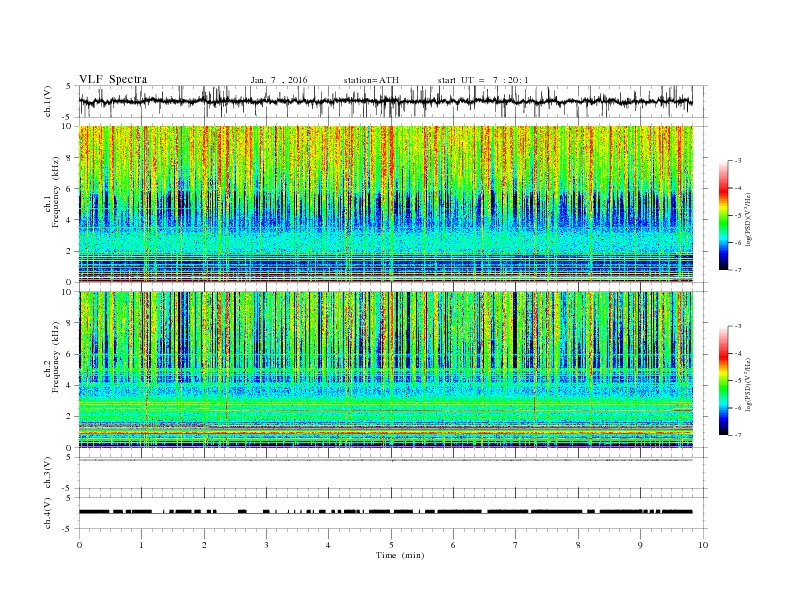Screen dimensions: 792x612
Task: Click the "-6" tick on ch.2 colorbar
Action: coord(737,408)
